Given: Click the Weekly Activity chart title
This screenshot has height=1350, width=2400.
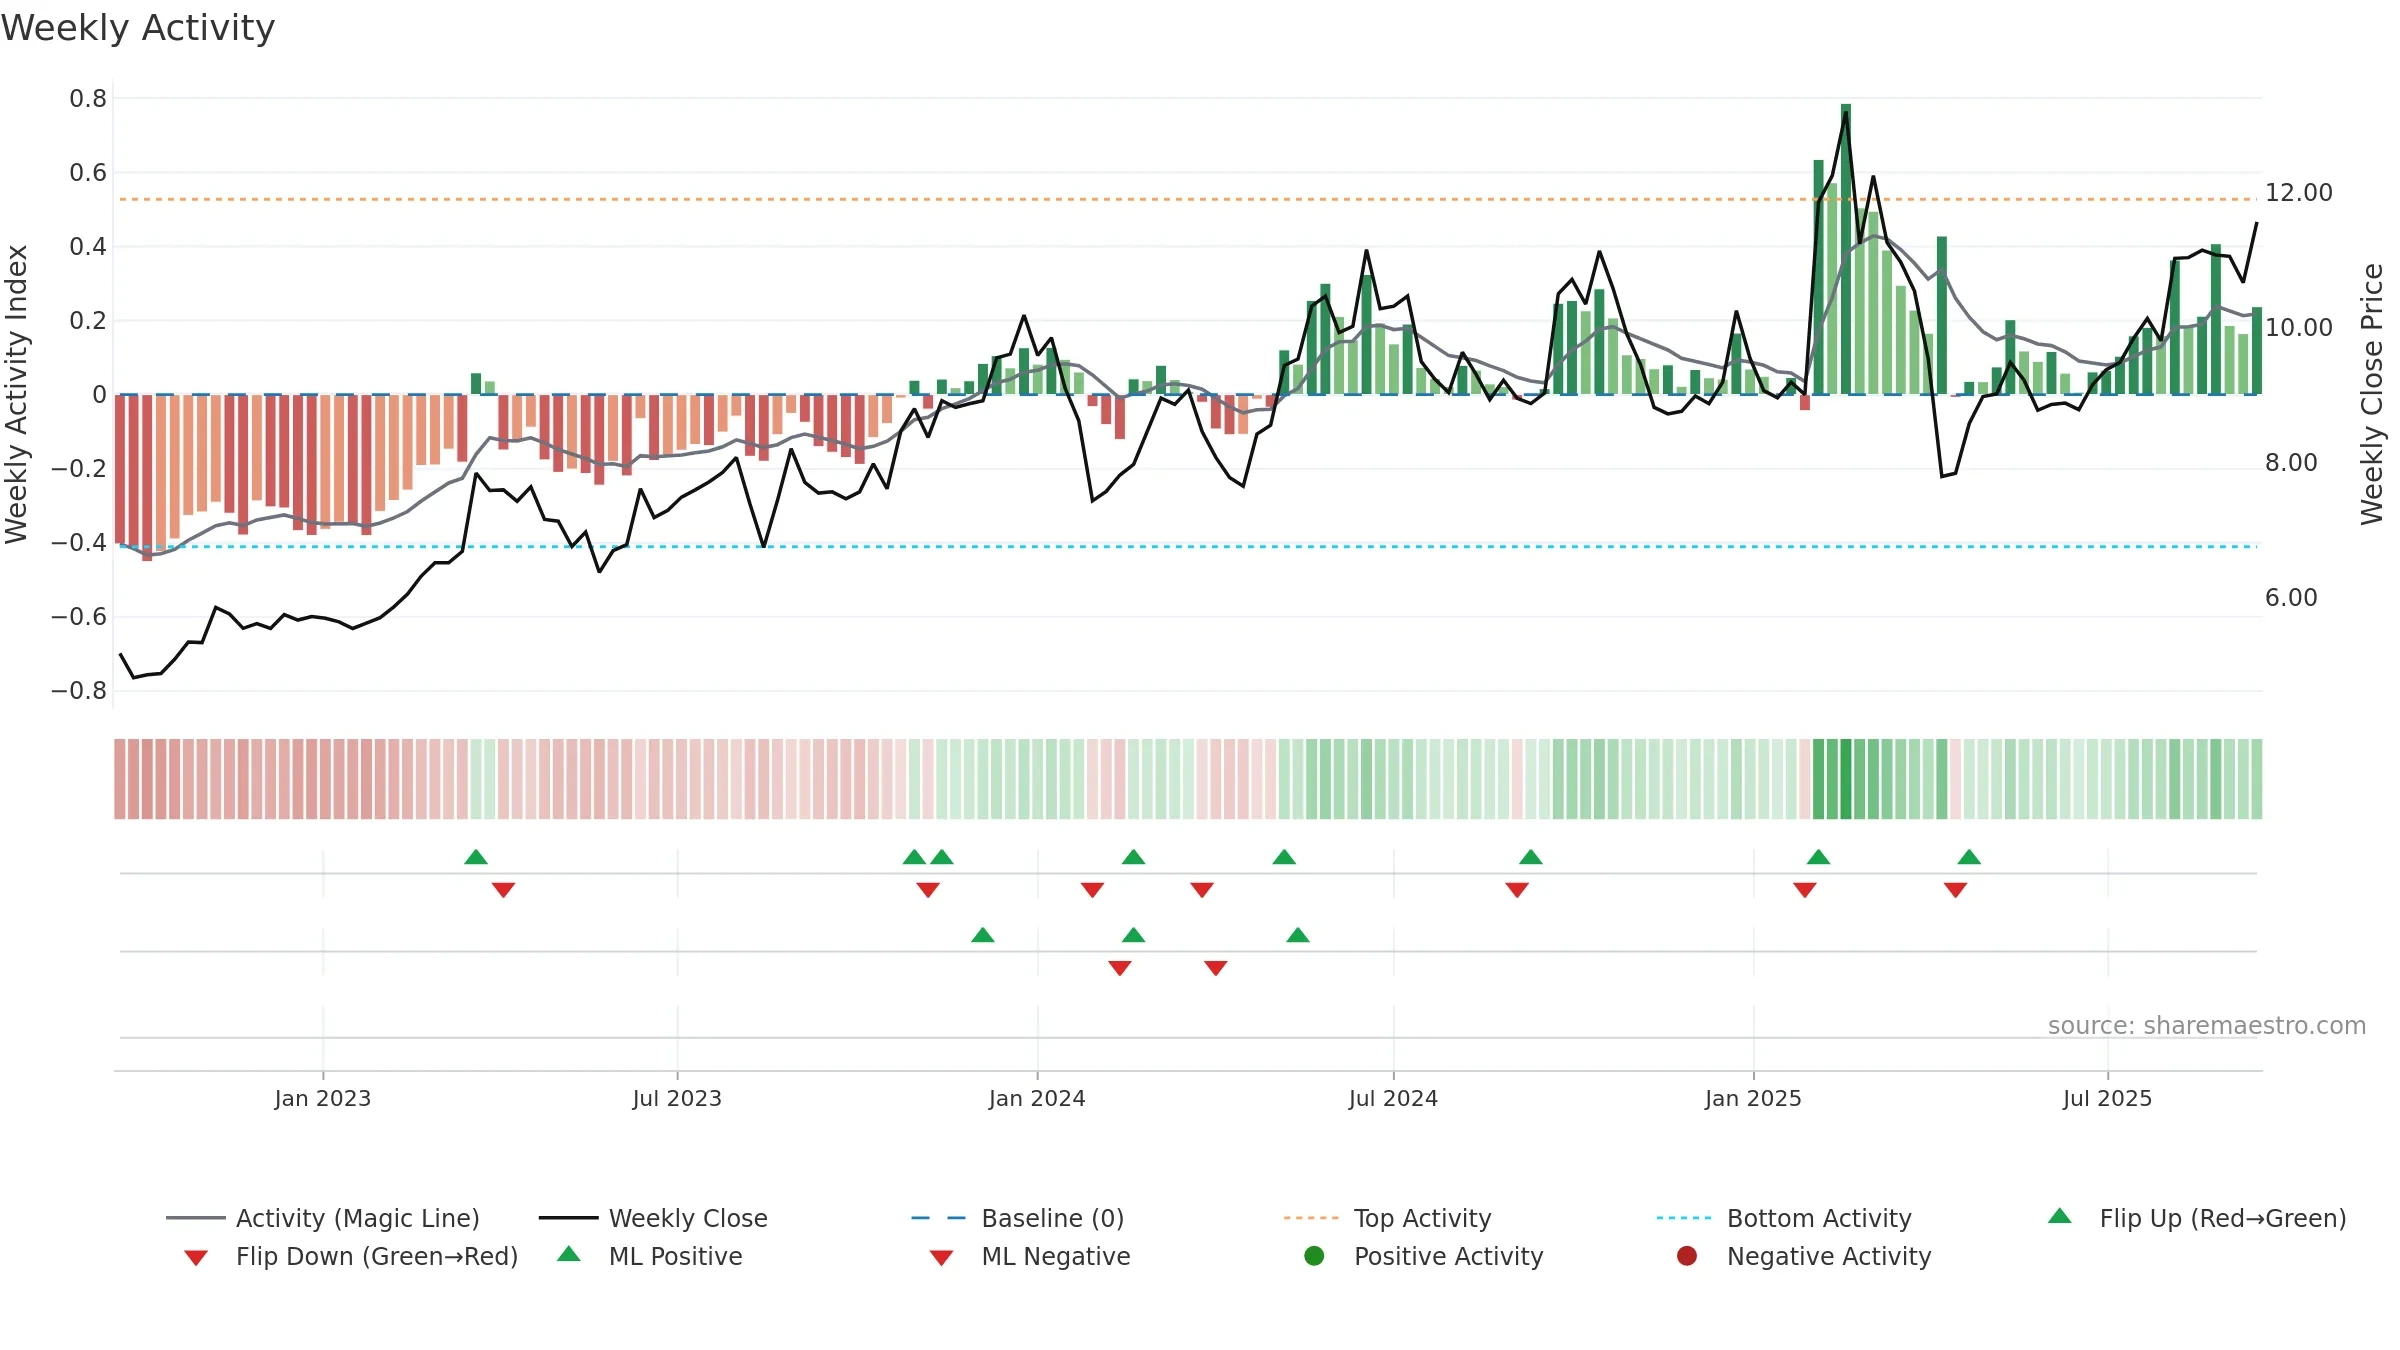Looking at the screenshot, I should pos(138,28).
